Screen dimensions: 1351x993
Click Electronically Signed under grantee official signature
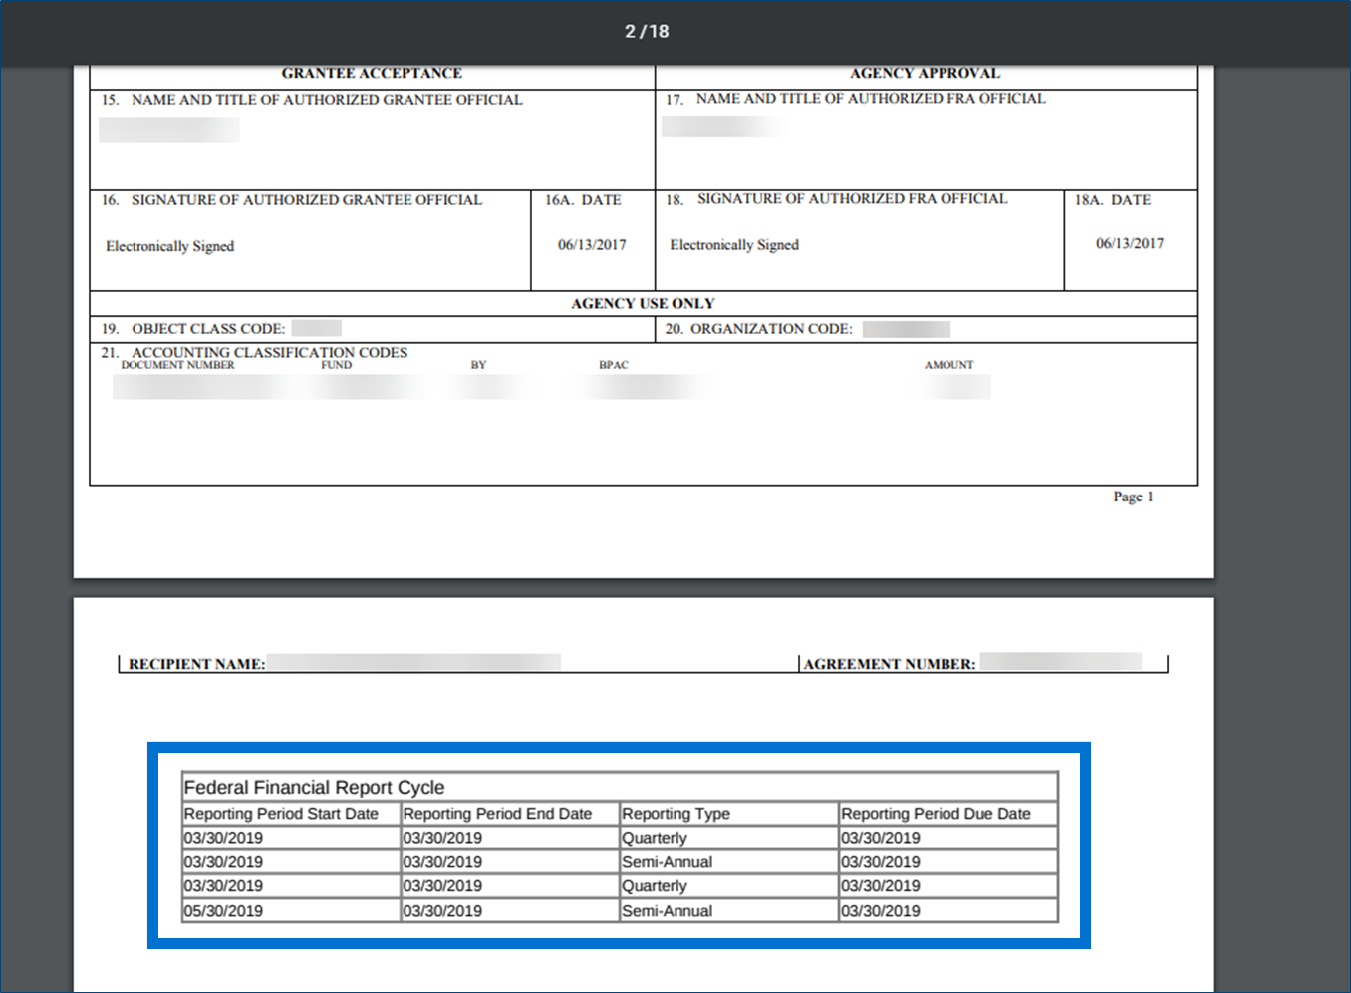click(x=170, y=246)
